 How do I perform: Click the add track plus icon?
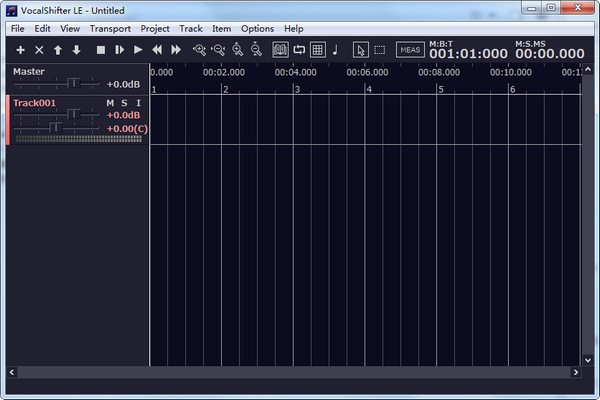[x=21, y=50]
